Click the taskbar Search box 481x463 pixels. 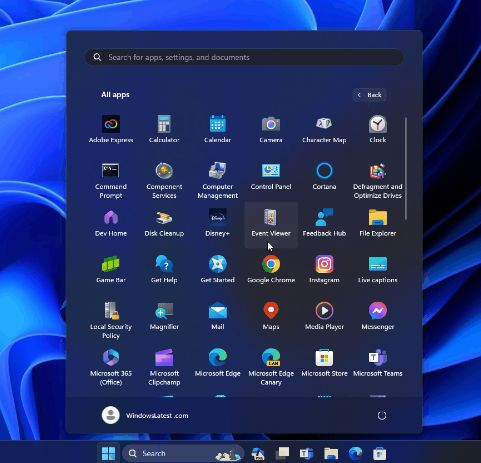pyautogui.click(x=183, y=453)
